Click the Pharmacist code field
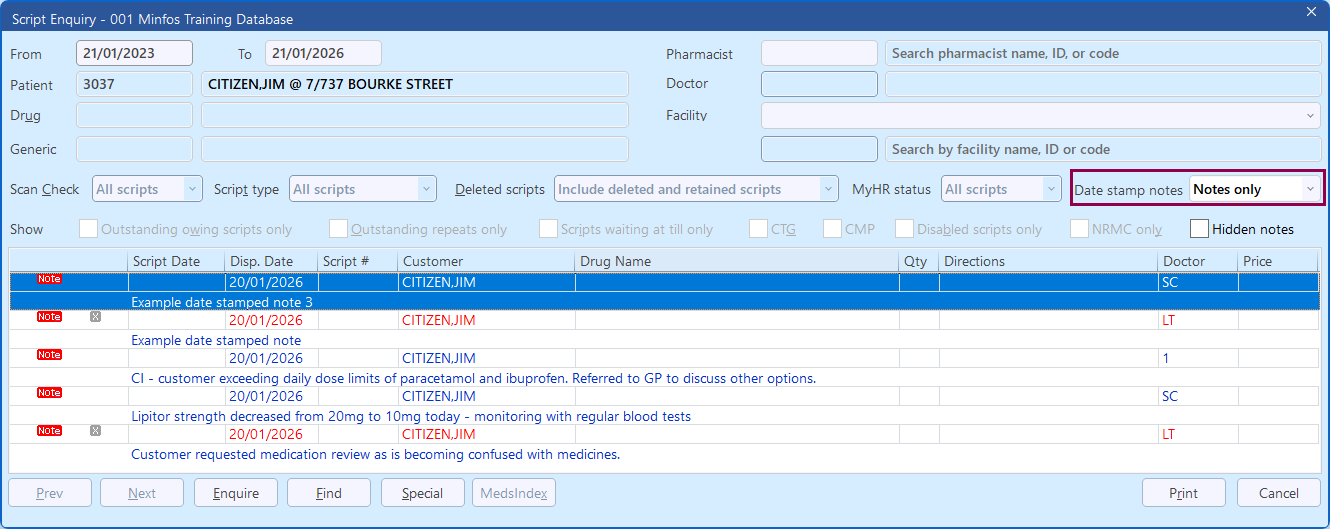Screen dimensions: 1330x529 819,53
